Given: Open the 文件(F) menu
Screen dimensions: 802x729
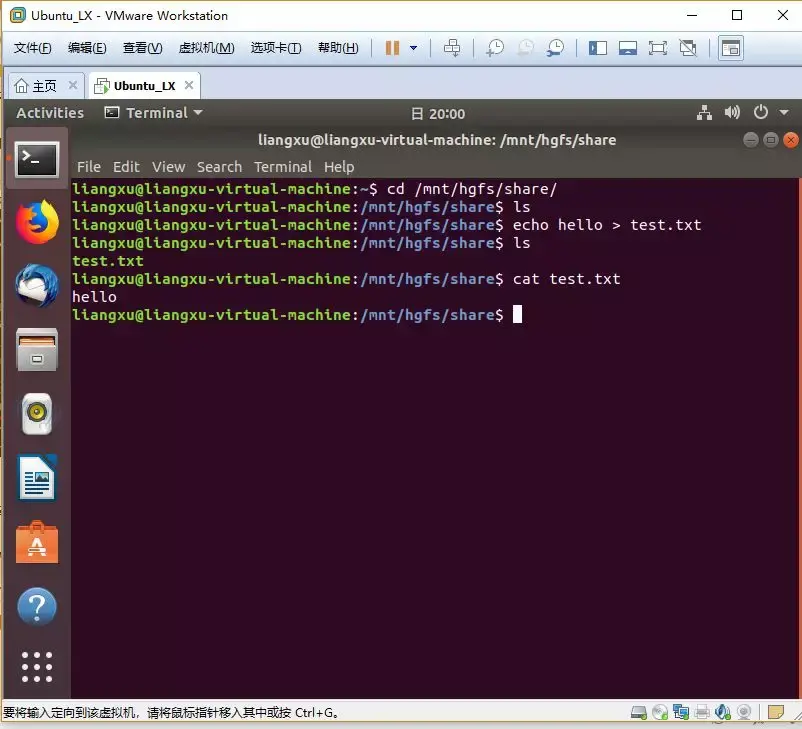Looking at the screenshot, I should (x=32, y=48).
